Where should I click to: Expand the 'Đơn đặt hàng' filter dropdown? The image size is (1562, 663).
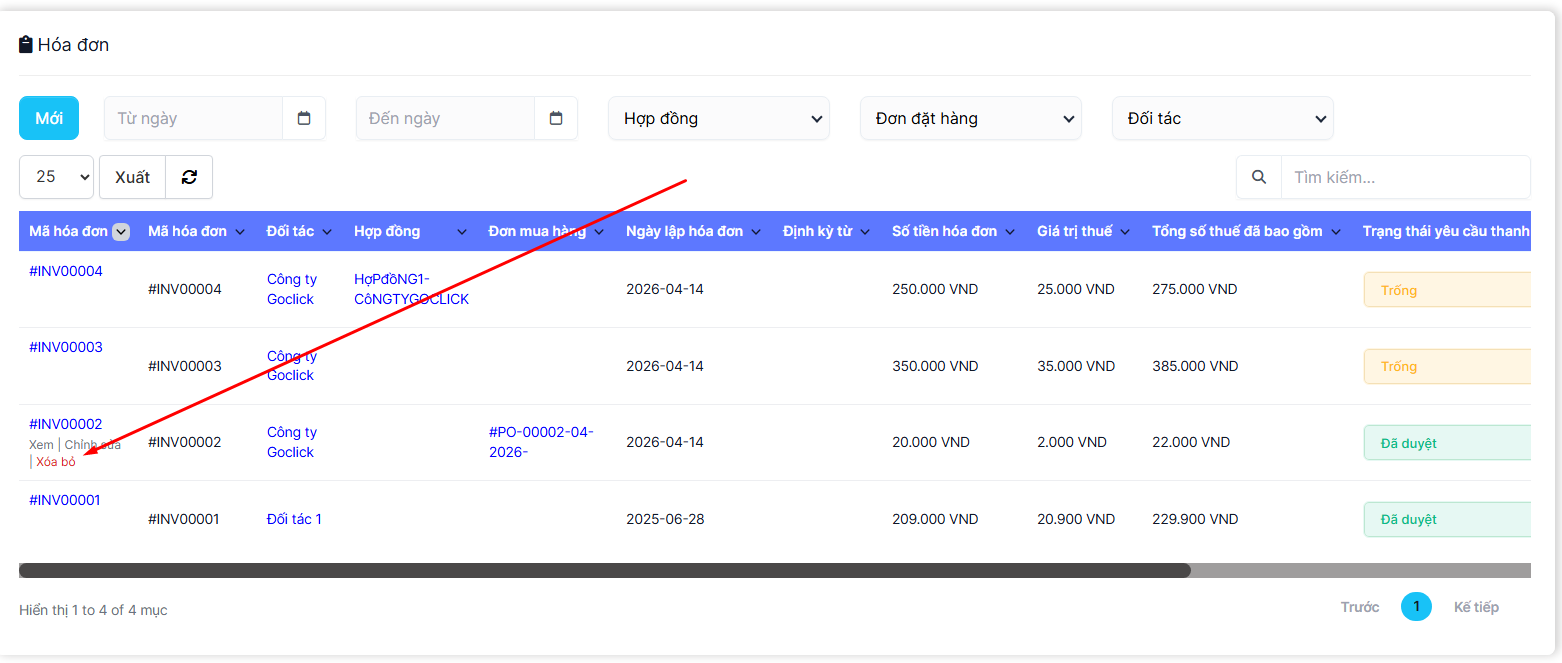(970, 118)
